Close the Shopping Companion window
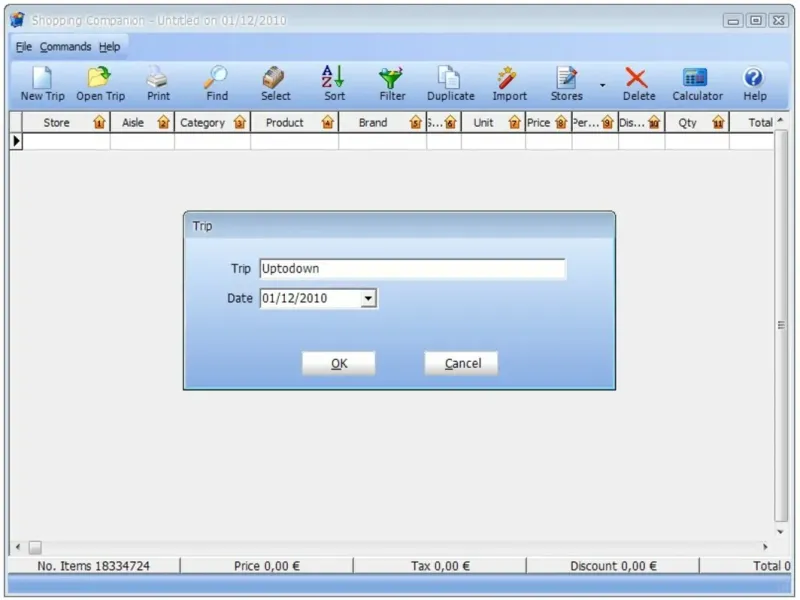Screen dimensions: 800x600 point(779,20)
